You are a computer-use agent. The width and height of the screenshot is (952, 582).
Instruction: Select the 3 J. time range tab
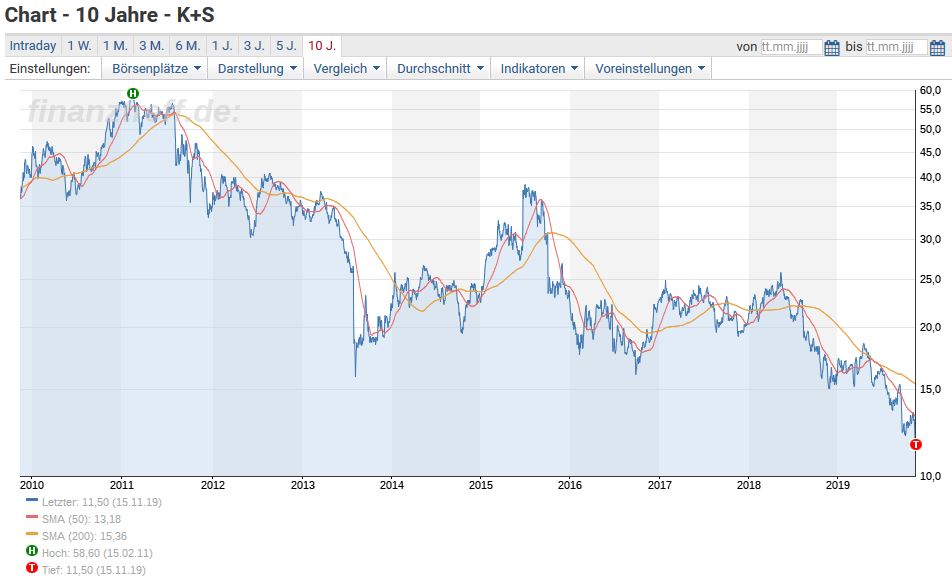coord(254,46)
